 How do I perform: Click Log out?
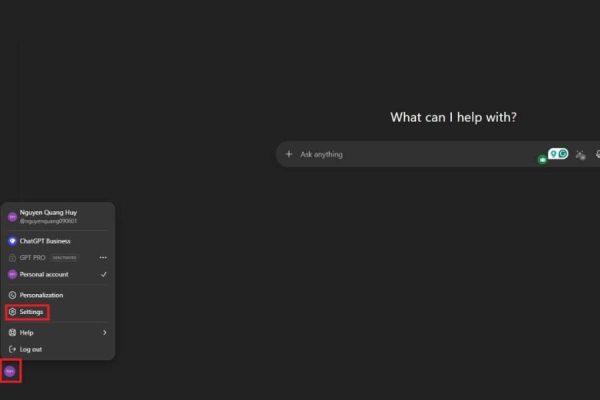tap(31, 349)
